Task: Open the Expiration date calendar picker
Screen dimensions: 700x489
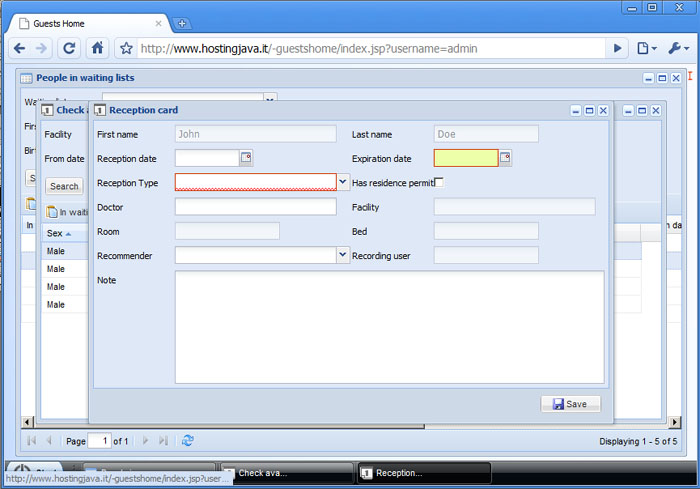Action: (505, 158)
